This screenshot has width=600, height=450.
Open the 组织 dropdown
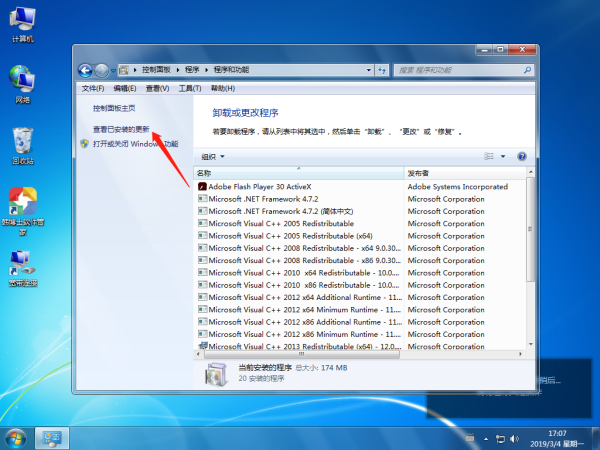(x=213, y=157)
